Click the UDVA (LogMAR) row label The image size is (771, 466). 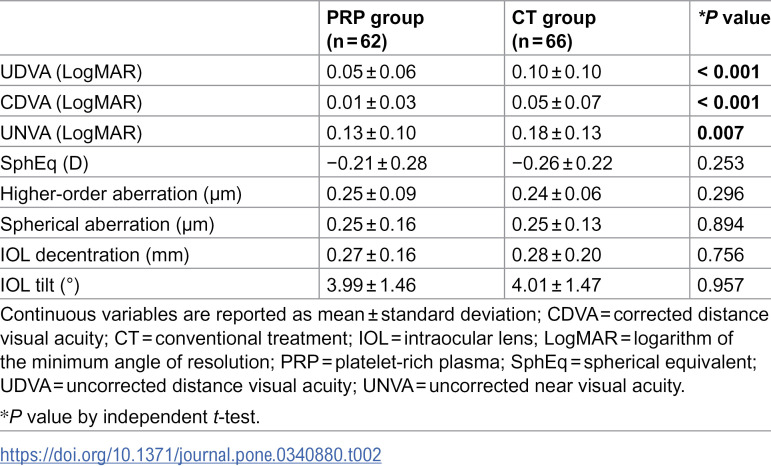coord(71,72)
